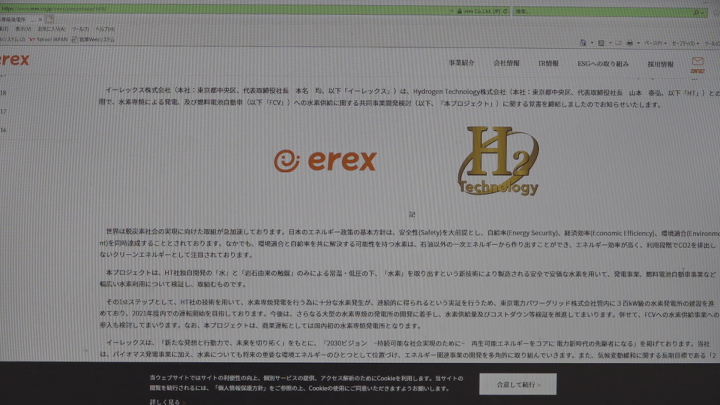
Task: Open the お気に入り(A) menu
Action: 51,29
